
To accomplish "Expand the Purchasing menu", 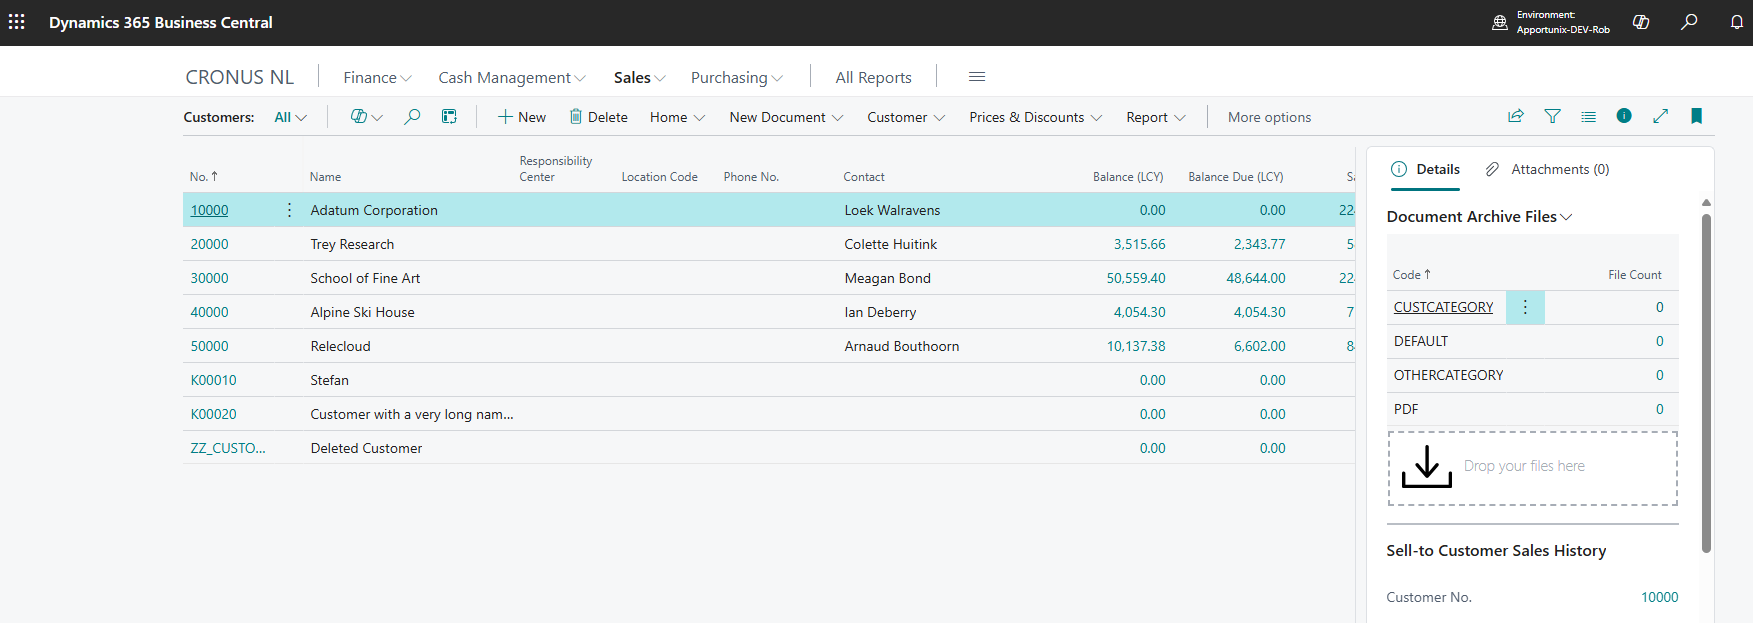I will pyautogui.click(x=737, y=77).
